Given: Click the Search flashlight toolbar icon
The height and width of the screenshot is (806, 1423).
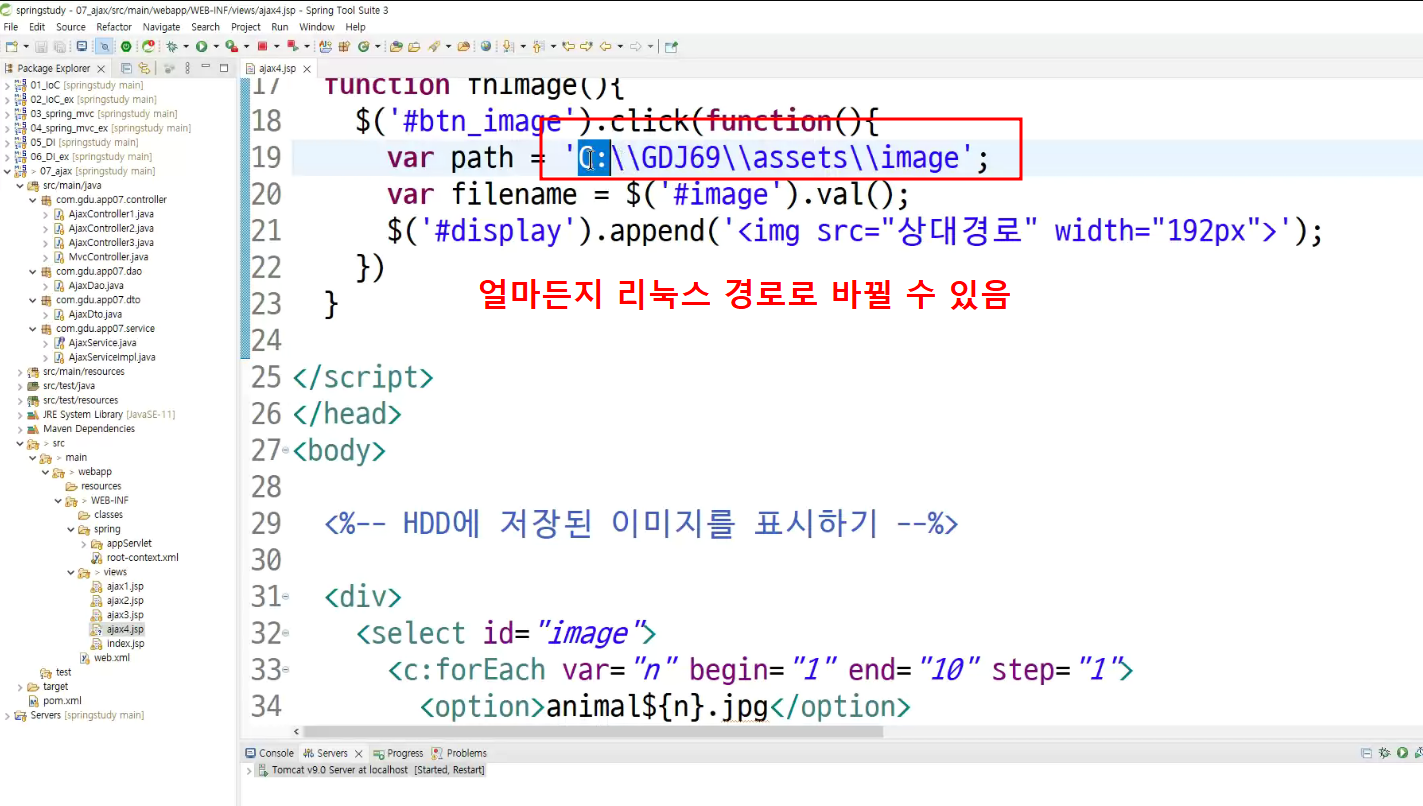Looking at the screenshot, I should (x=433, y=46).
